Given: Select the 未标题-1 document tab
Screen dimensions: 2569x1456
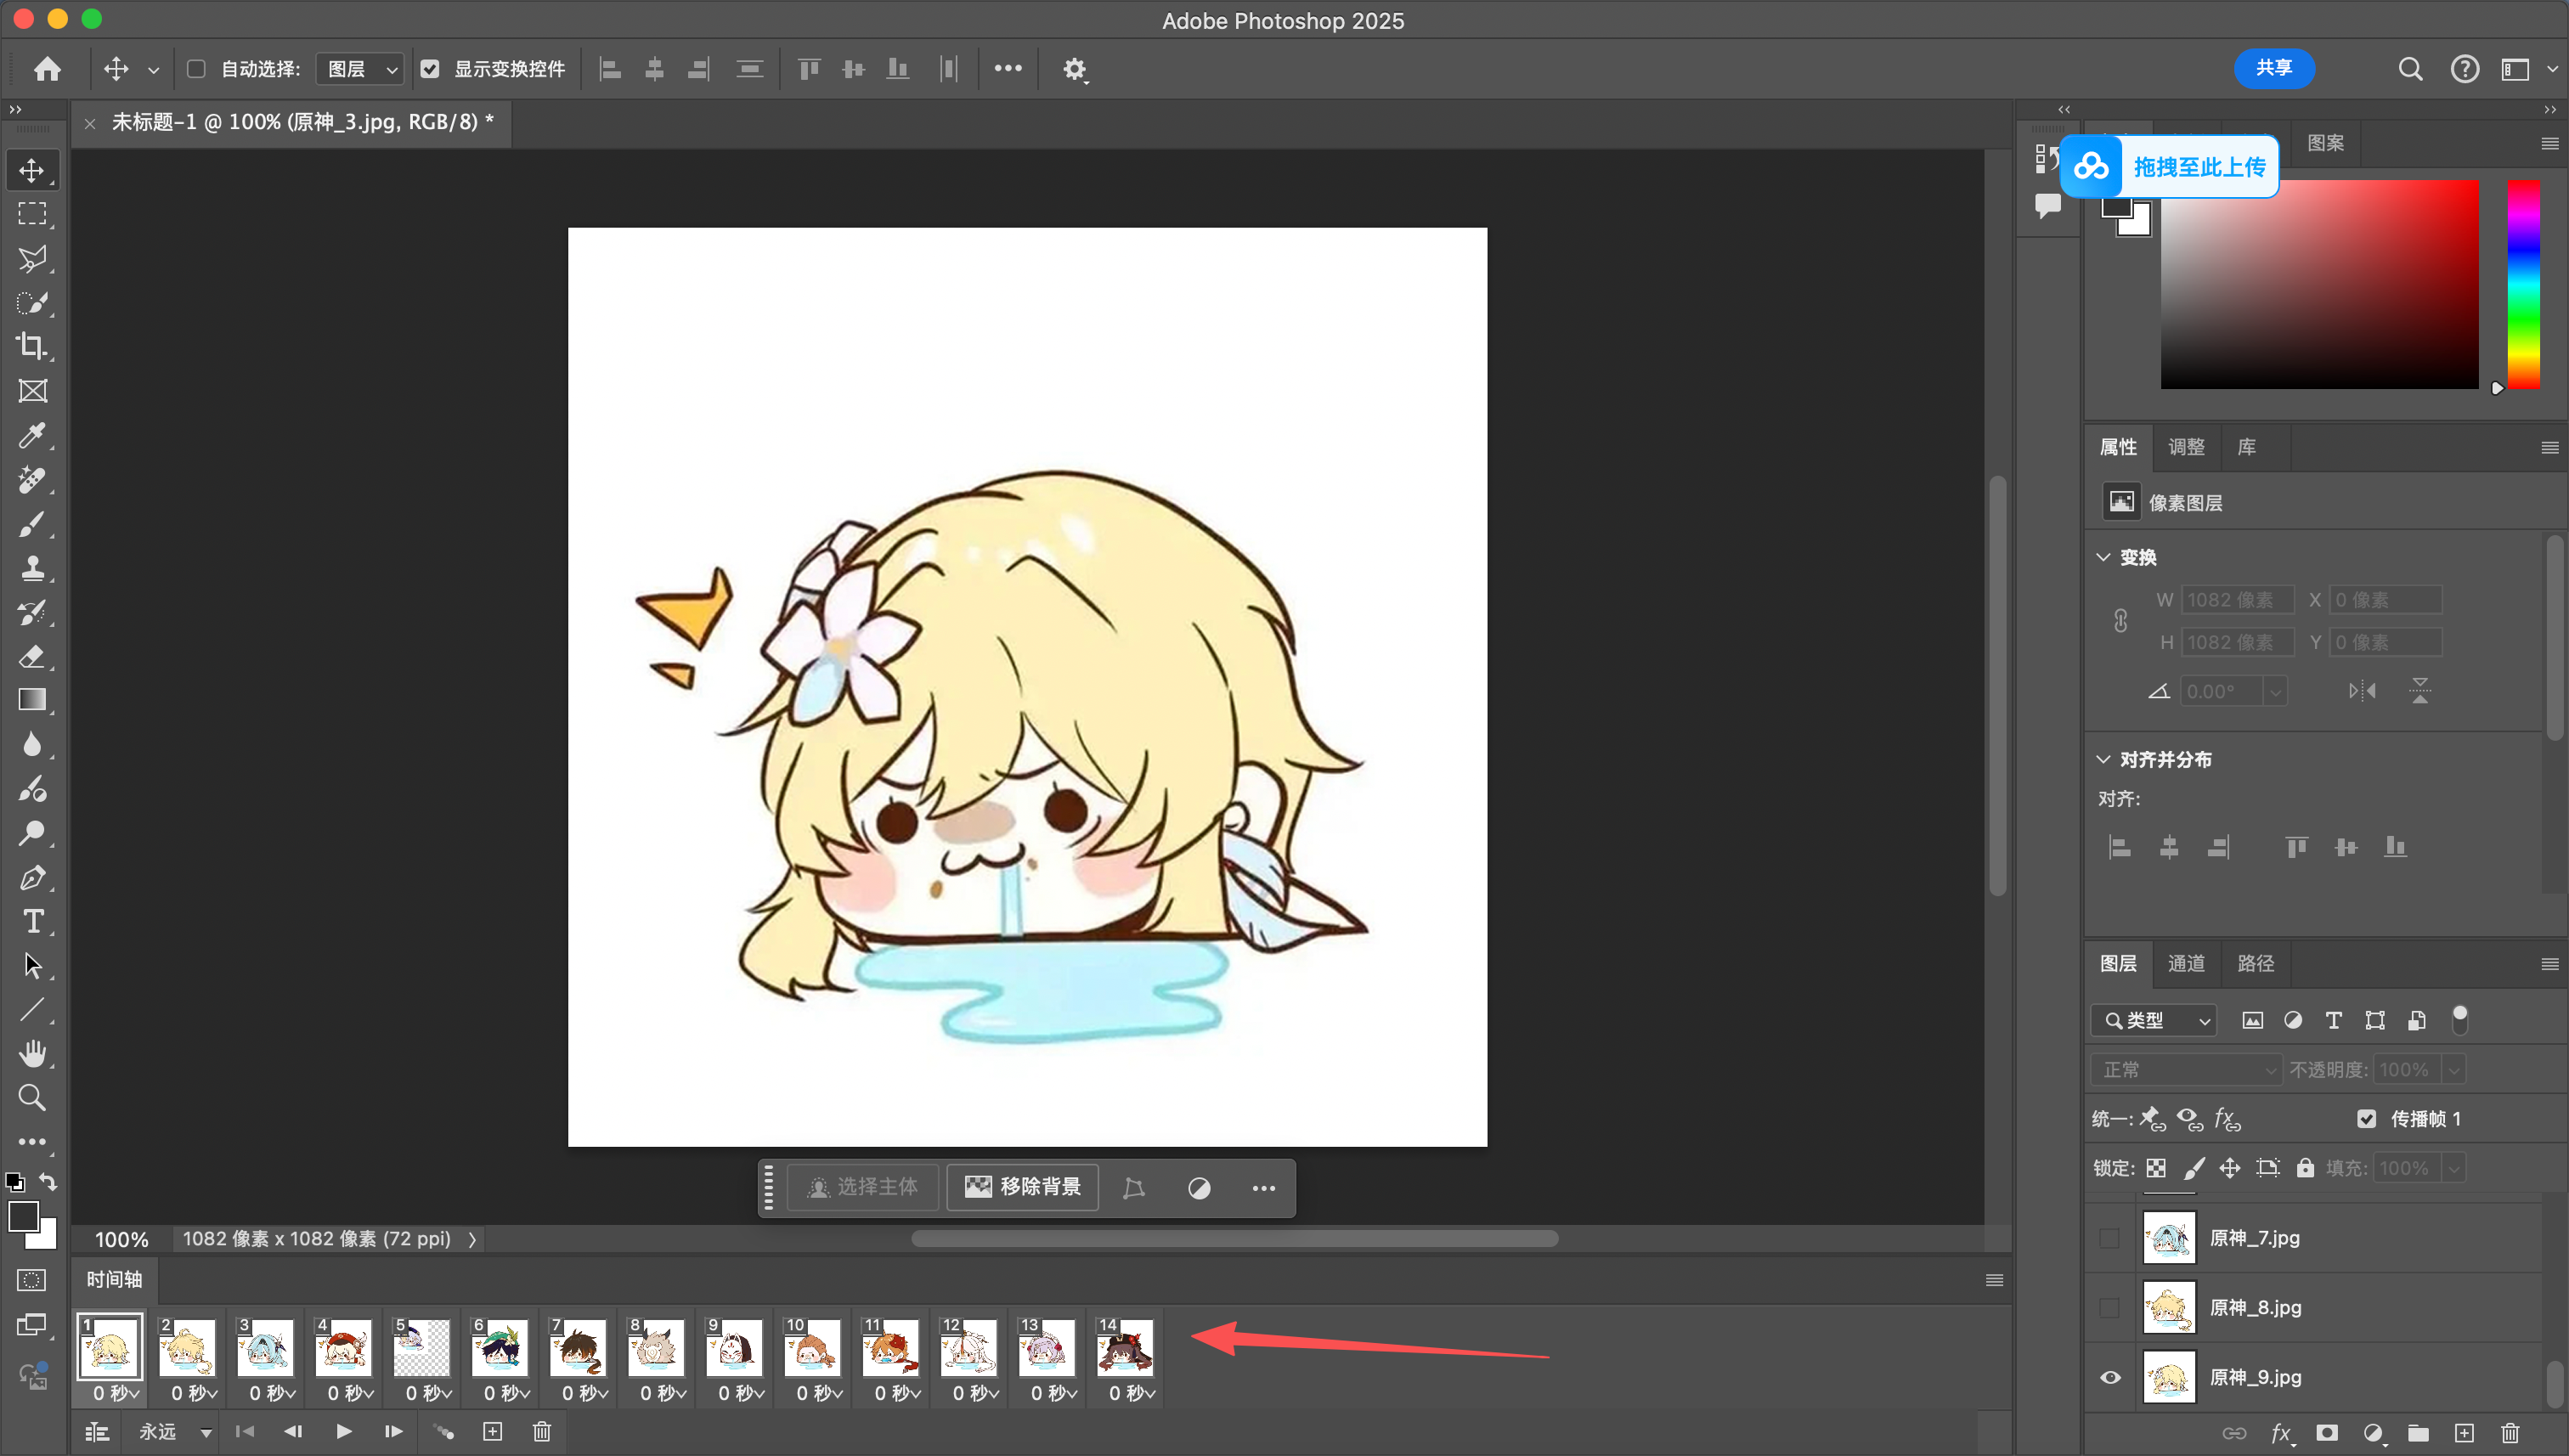Looking at the screenshot, I should point(302,122).
